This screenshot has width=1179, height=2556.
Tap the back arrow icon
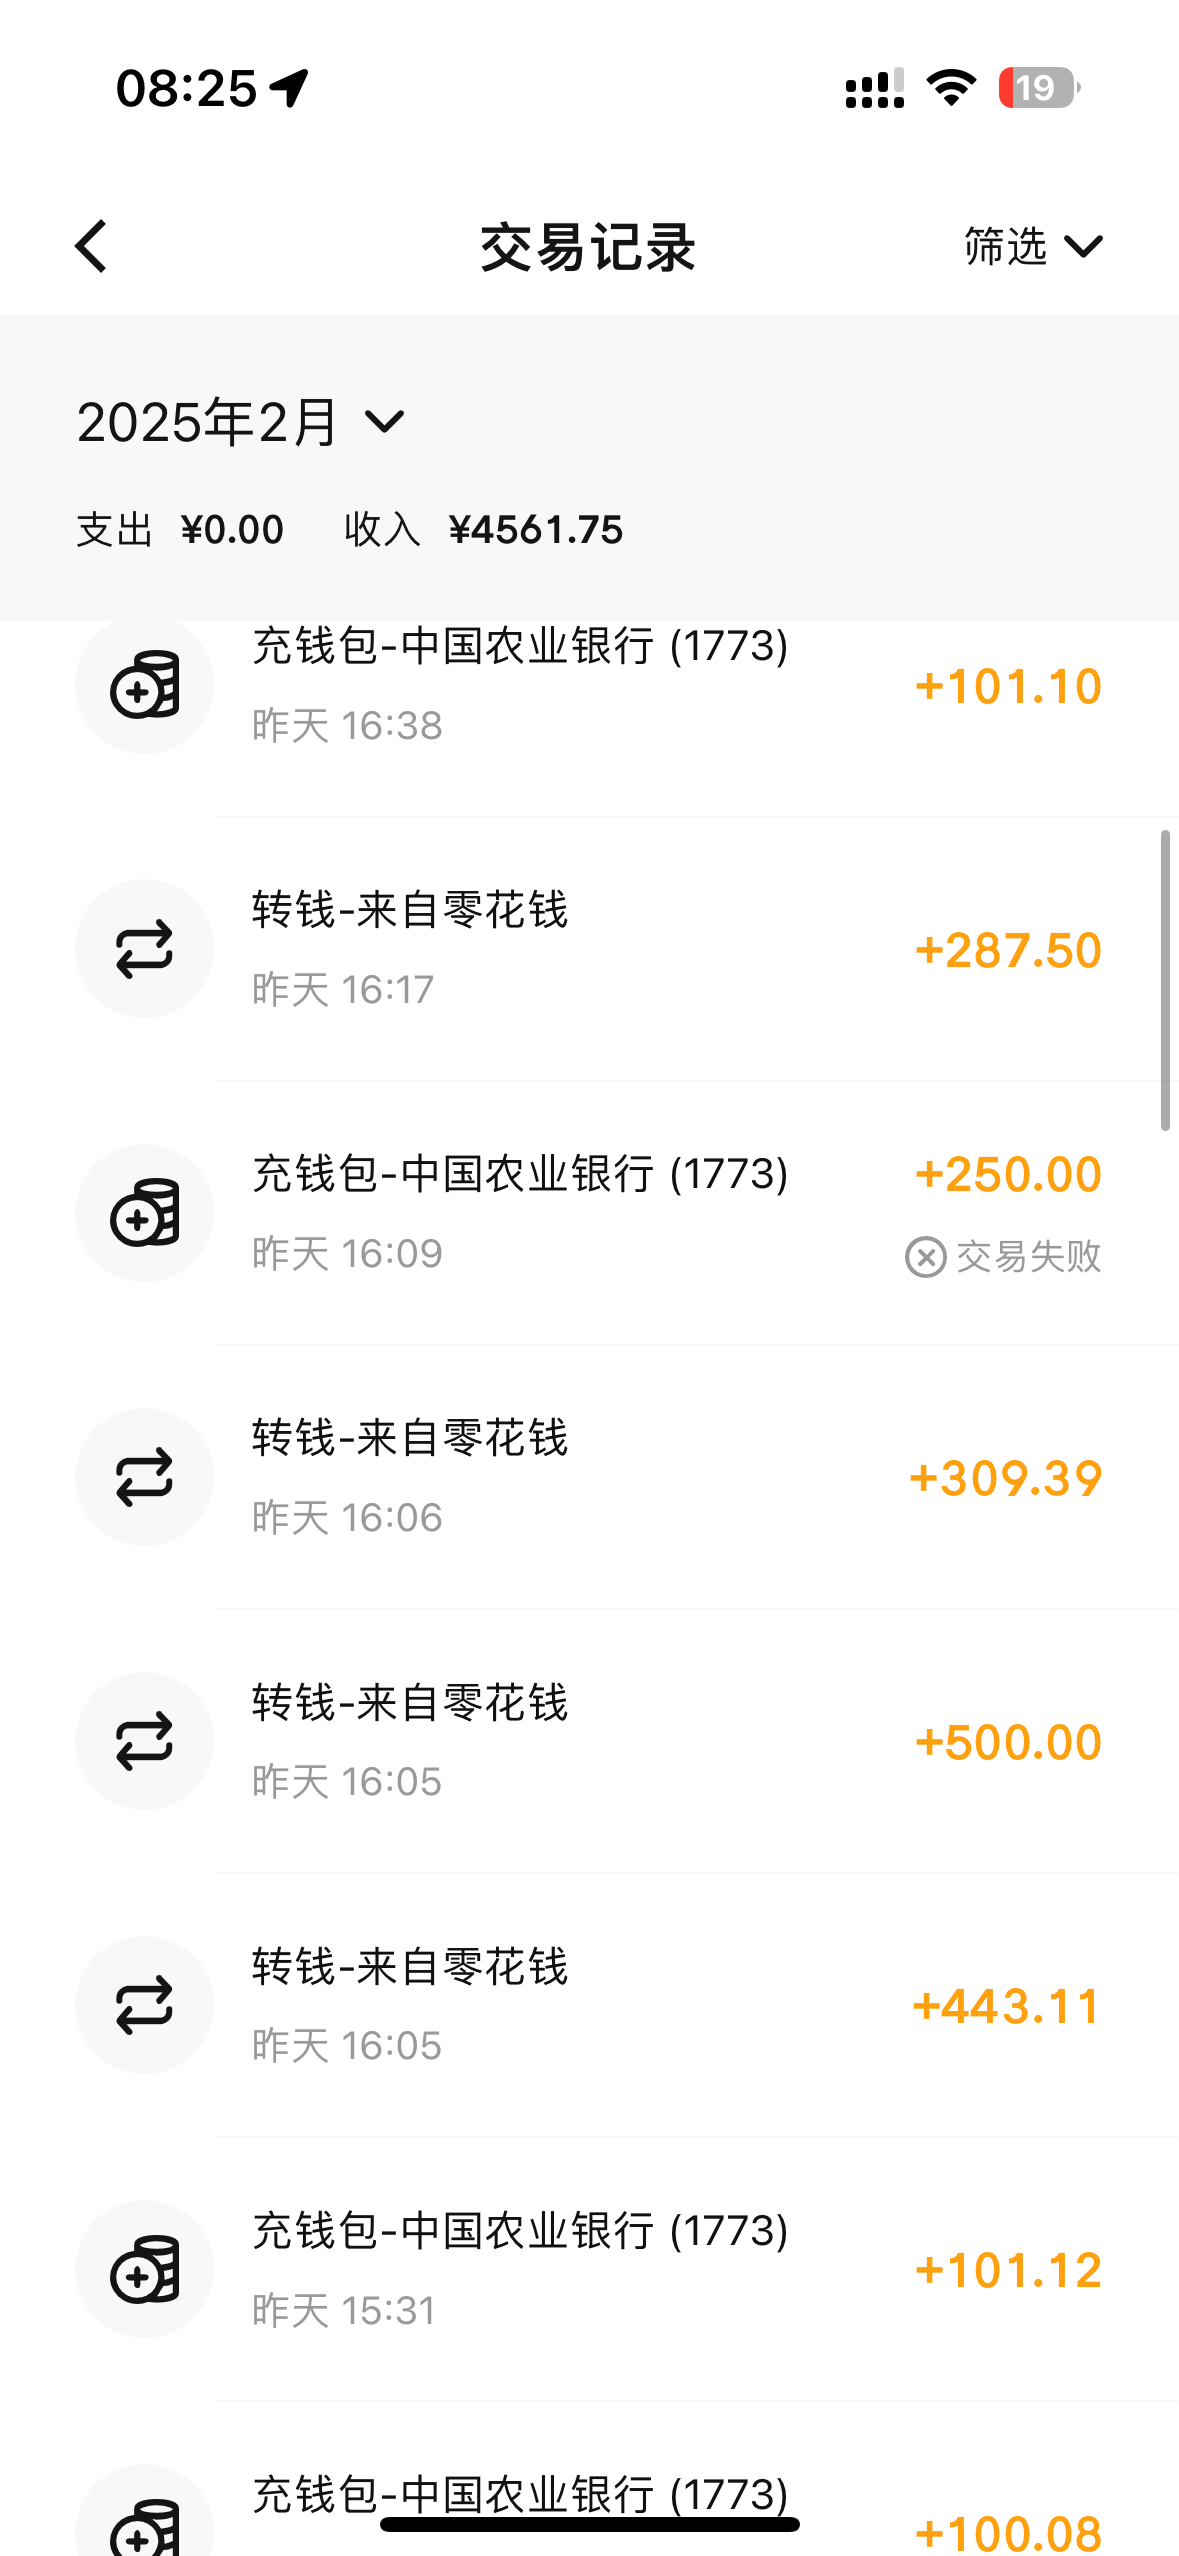92,246
